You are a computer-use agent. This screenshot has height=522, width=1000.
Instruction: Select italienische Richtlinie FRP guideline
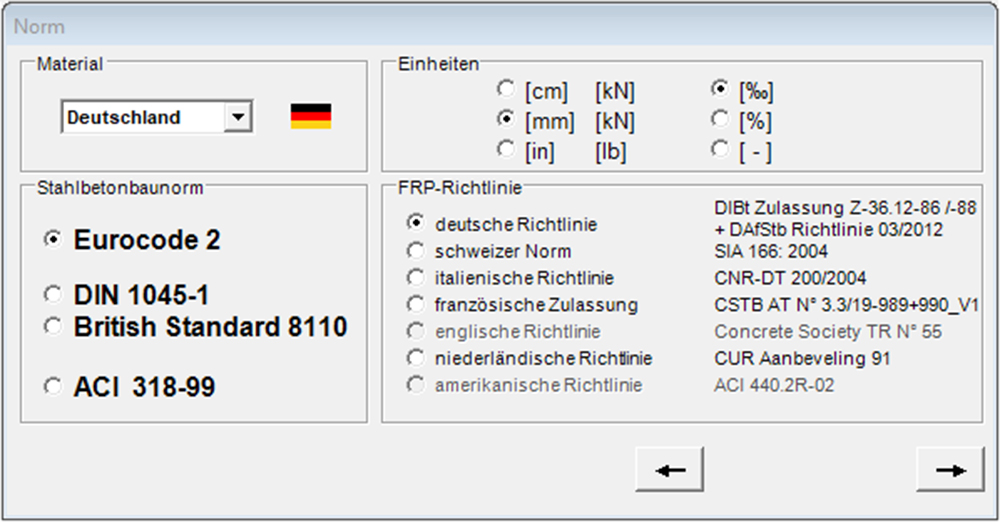(x=416, y=278)
